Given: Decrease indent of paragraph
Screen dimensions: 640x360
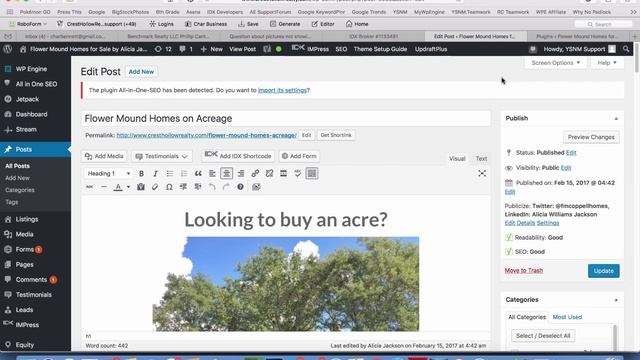Looking at the screenshot, I should tap(183, 187).
